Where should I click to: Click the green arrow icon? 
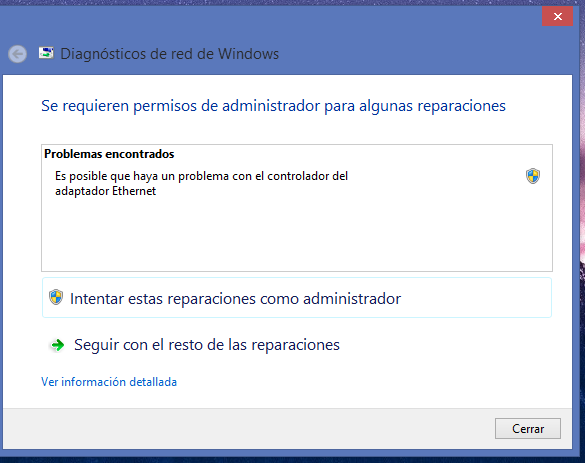[57, 345]
